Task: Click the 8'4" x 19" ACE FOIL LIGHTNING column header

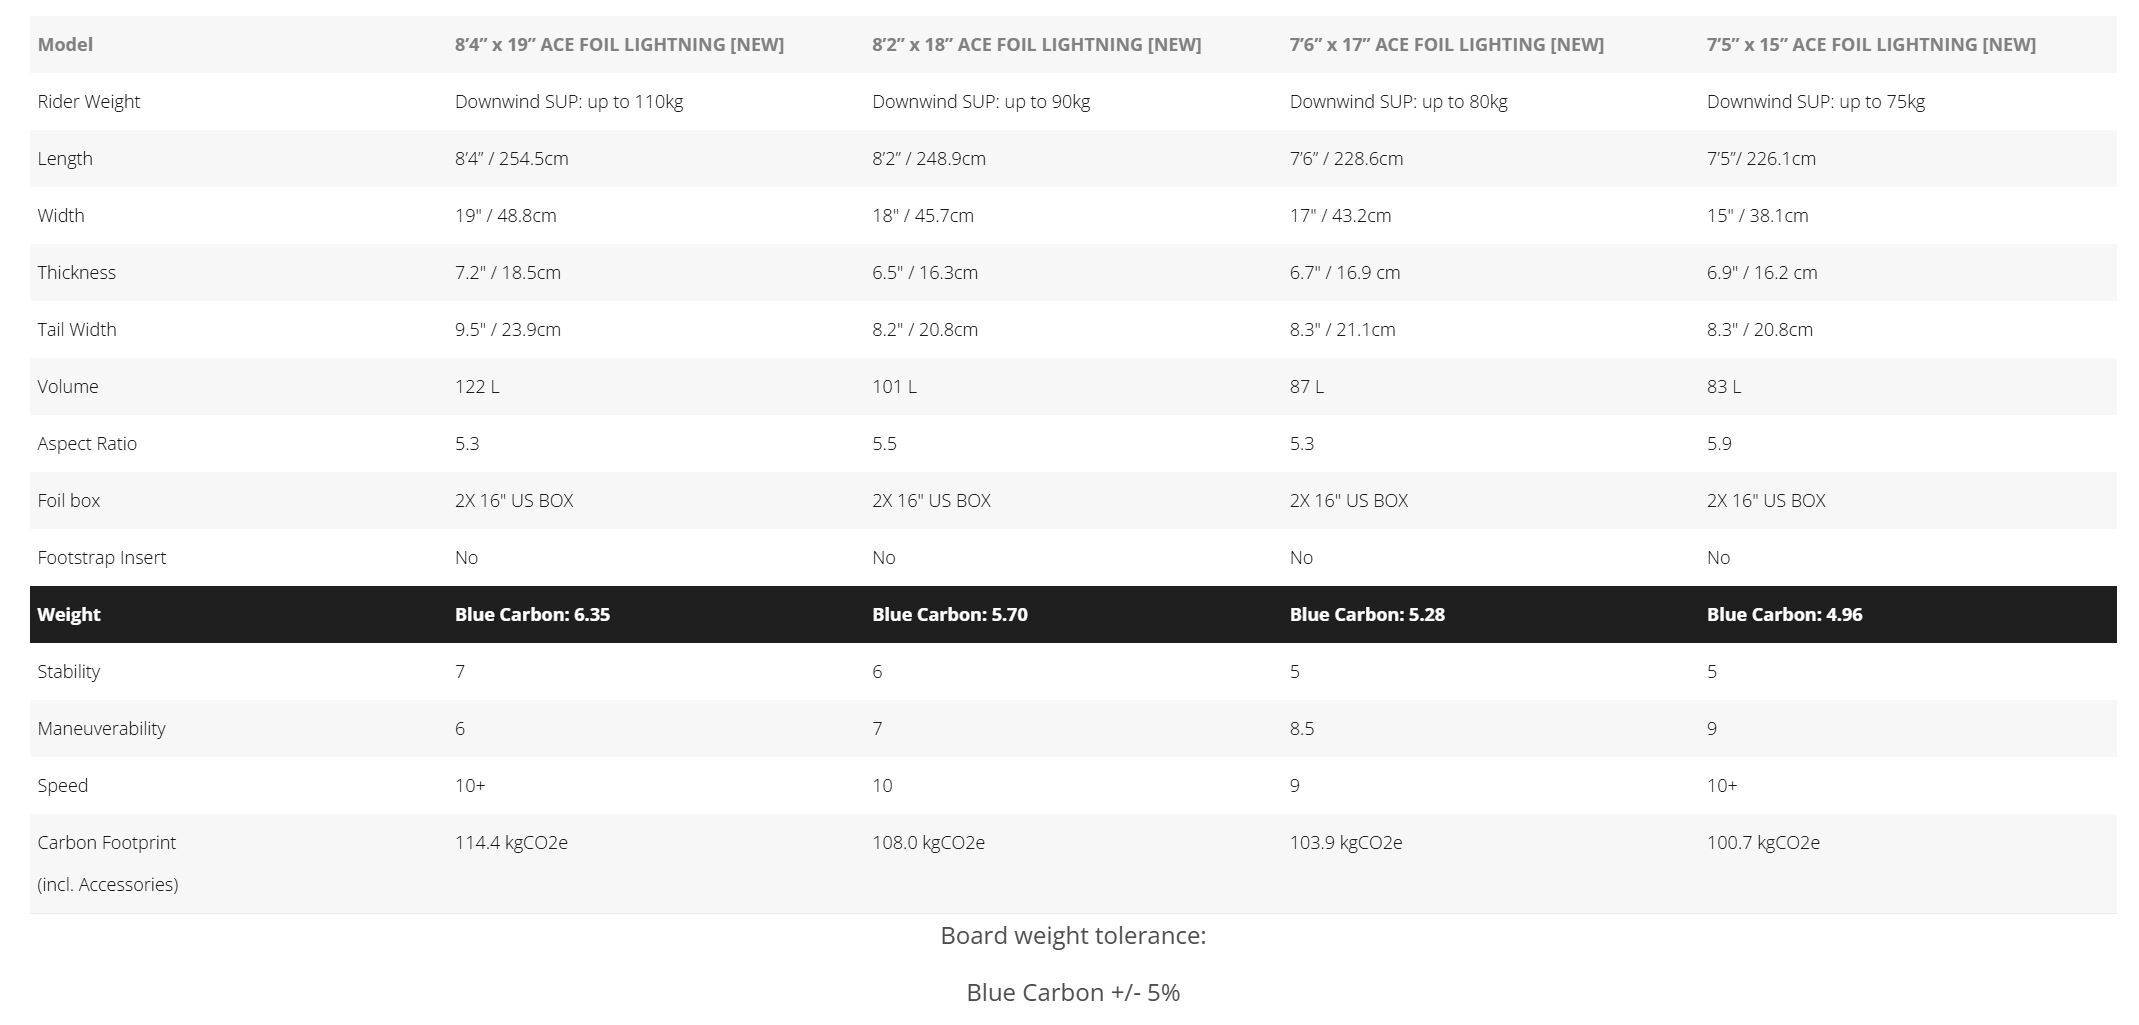Action: [x=618, y=44]
